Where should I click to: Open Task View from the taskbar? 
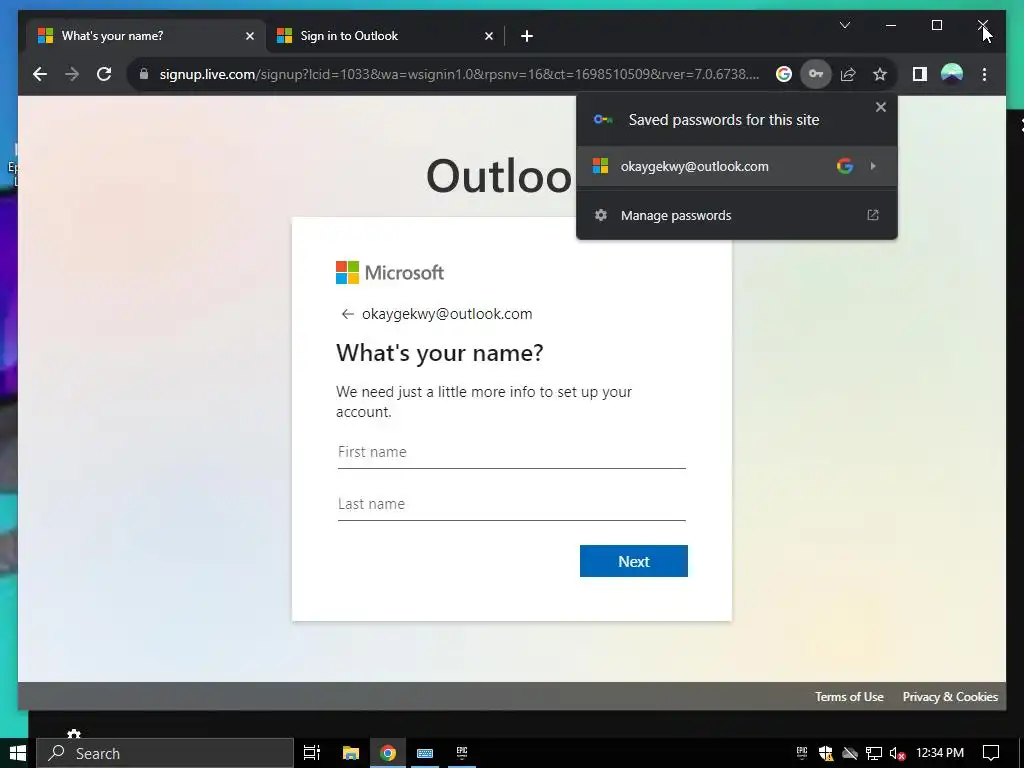pyautogui.click(x=312, y=753)
